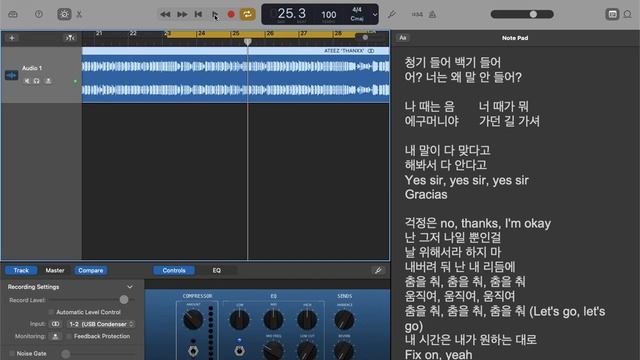Click the Audio 1 track waveform icon
Viewport: 640px width, 360px height.
pos(11,75)
